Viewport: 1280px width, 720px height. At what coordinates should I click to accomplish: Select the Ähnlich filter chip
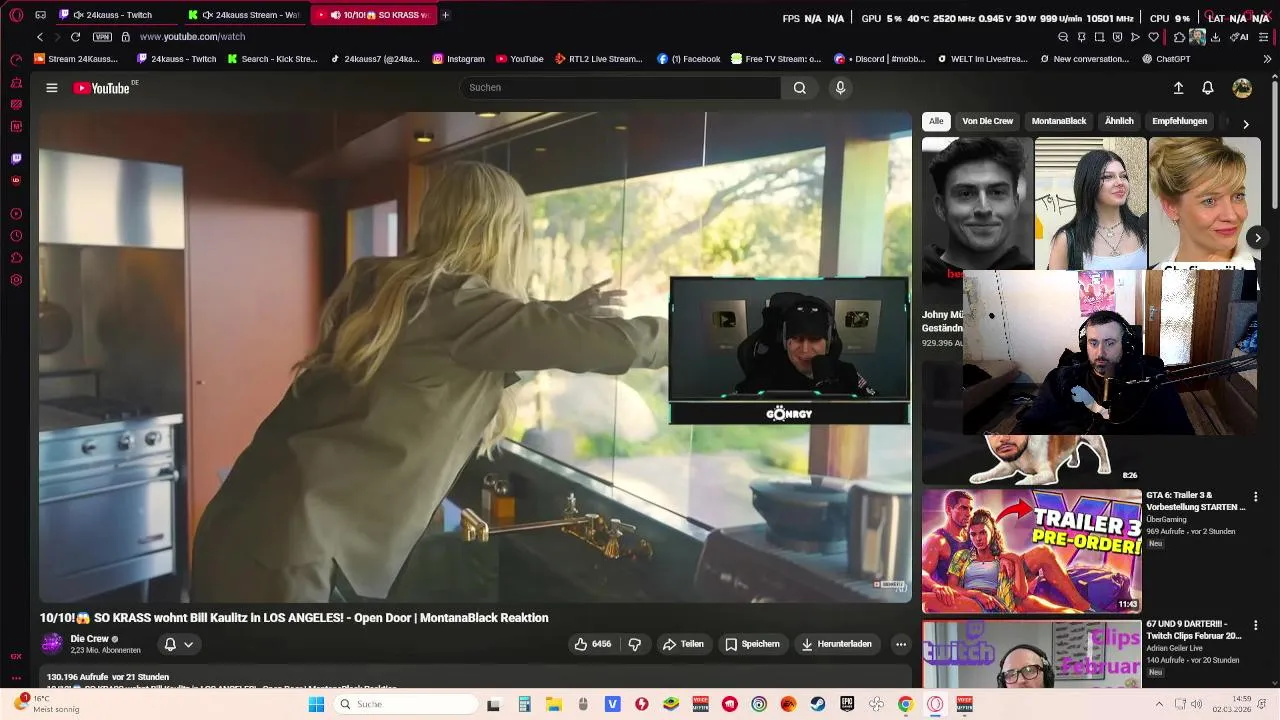(1119, 121)
